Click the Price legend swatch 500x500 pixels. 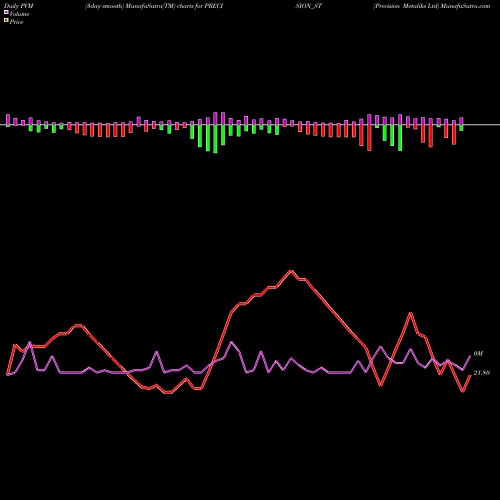pyautogui.click(x=6, y=21)
